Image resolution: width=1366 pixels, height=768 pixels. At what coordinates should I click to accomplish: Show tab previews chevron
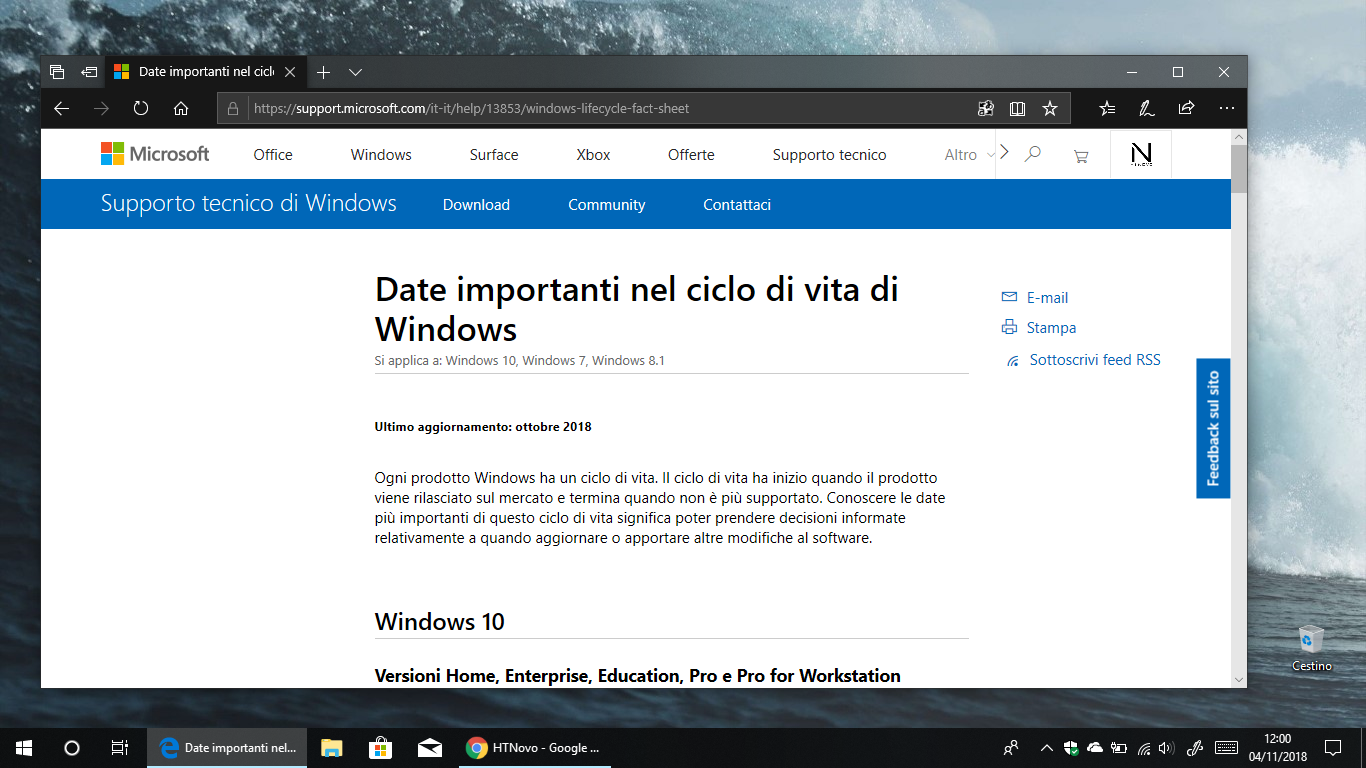pyautogui.click(x=355, y=72)
